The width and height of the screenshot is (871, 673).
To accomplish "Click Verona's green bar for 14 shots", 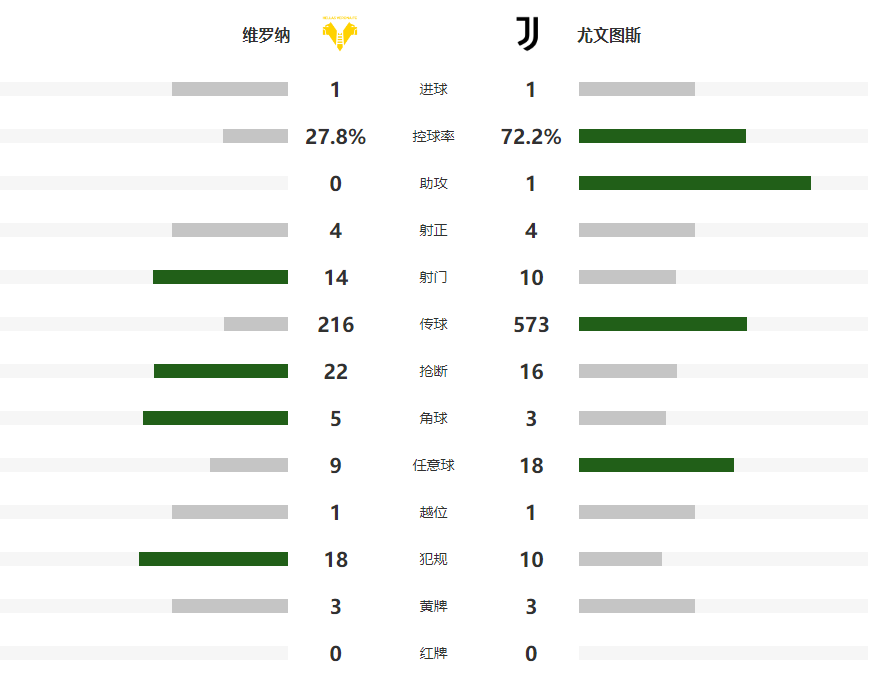I will click(x=220, y=277).
